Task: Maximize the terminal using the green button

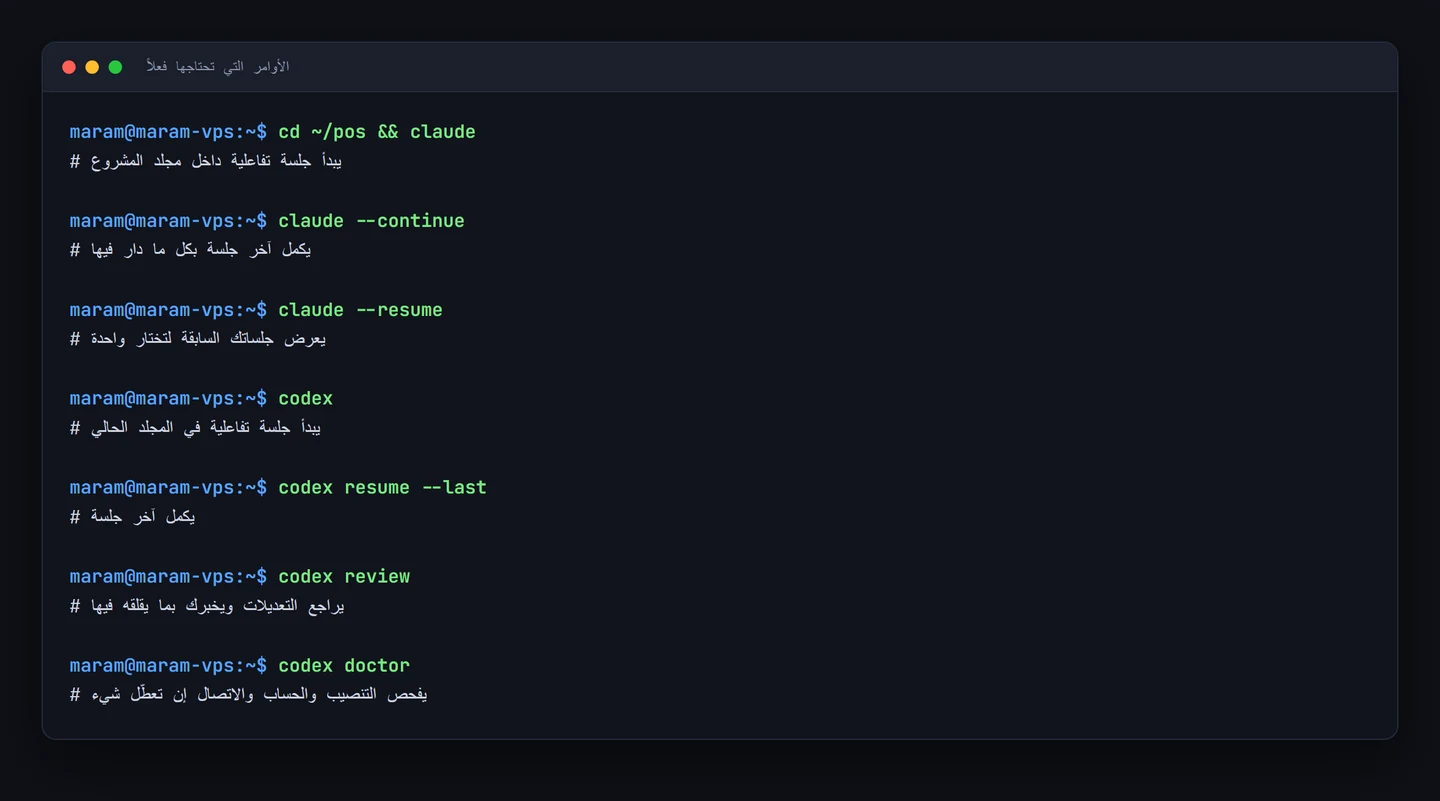Action: tap(115, 67)
